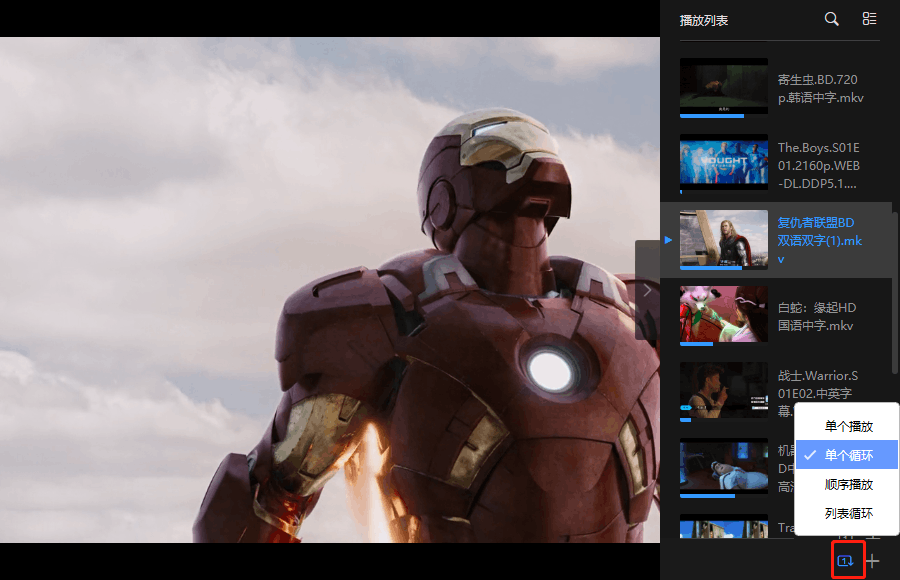Click the 播放列表 panel heading
Screen dimensions: 900x580
tap(704, 21)
